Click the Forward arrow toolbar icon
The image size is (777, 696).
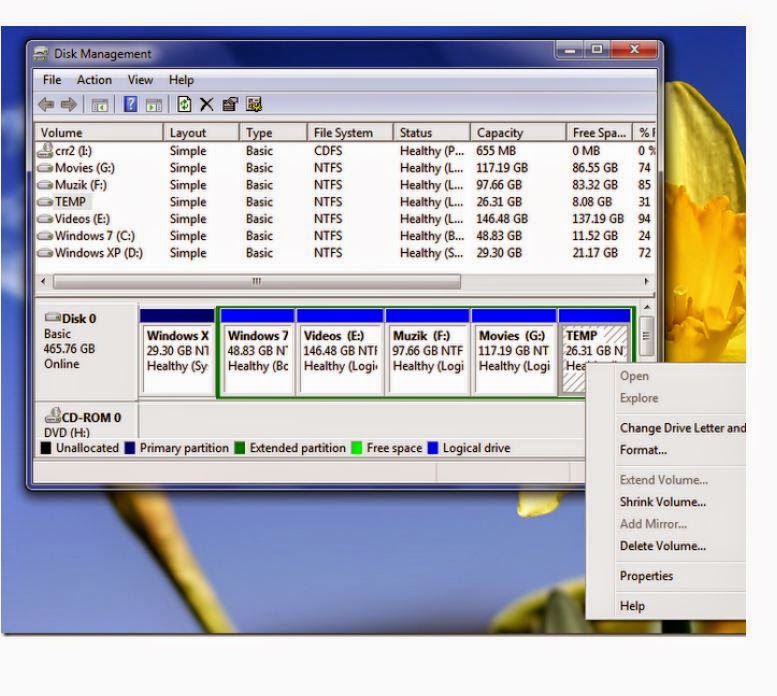69,105
